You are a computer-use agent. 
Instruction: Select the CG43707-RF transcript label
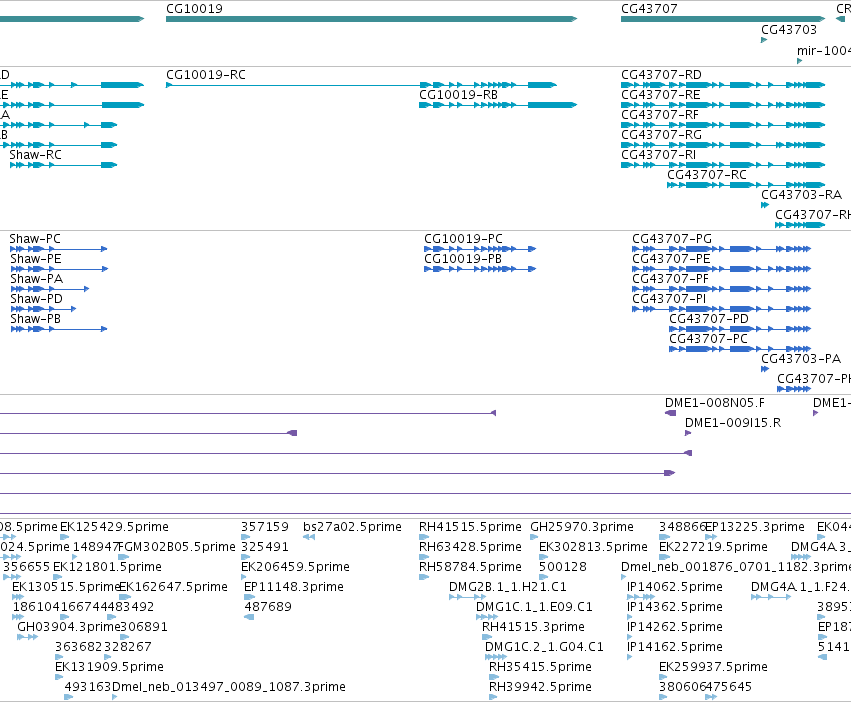click(x=660, y=115)
